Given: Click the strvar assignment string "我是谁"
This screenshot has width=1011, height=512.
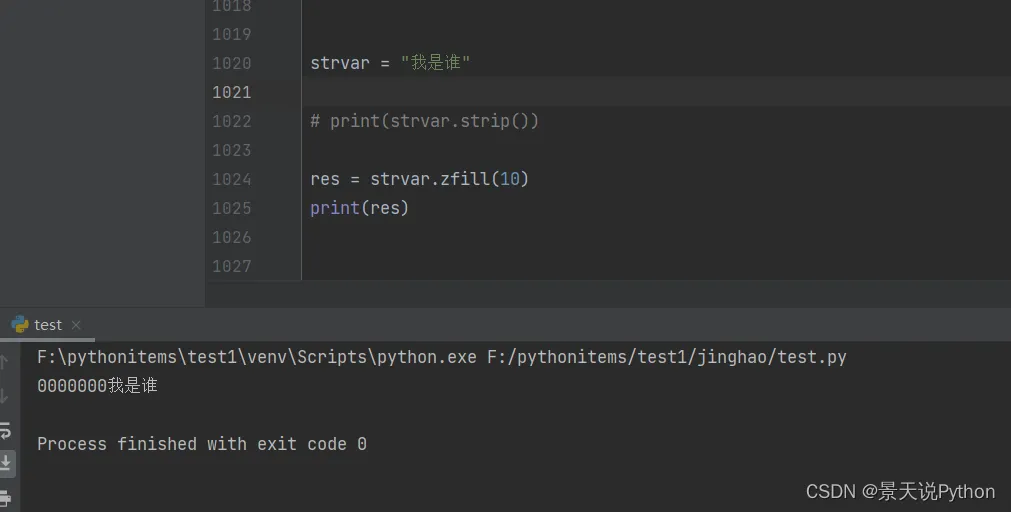Looking at the screenshot, I should tap(435, 63).
